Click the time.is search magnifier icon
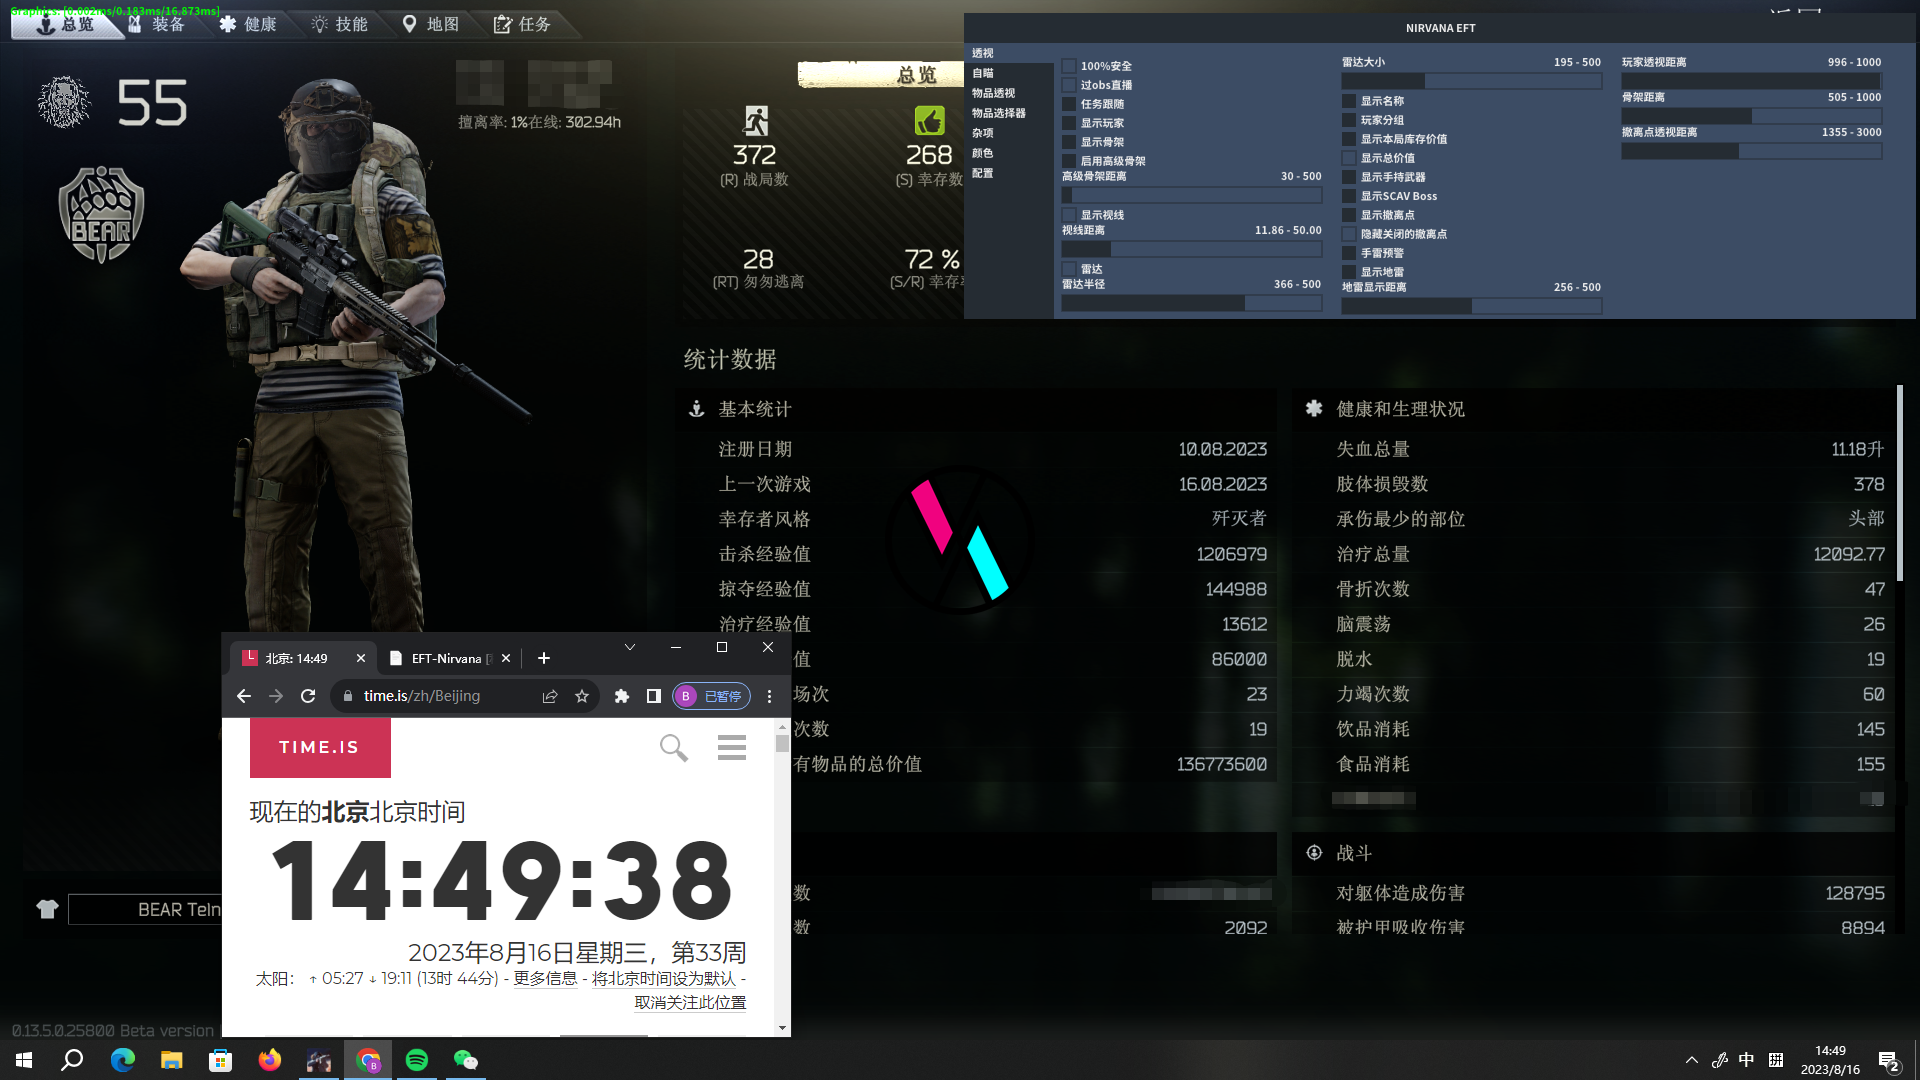This screenshot has width=1920, height=1080. tap(673, 747)
